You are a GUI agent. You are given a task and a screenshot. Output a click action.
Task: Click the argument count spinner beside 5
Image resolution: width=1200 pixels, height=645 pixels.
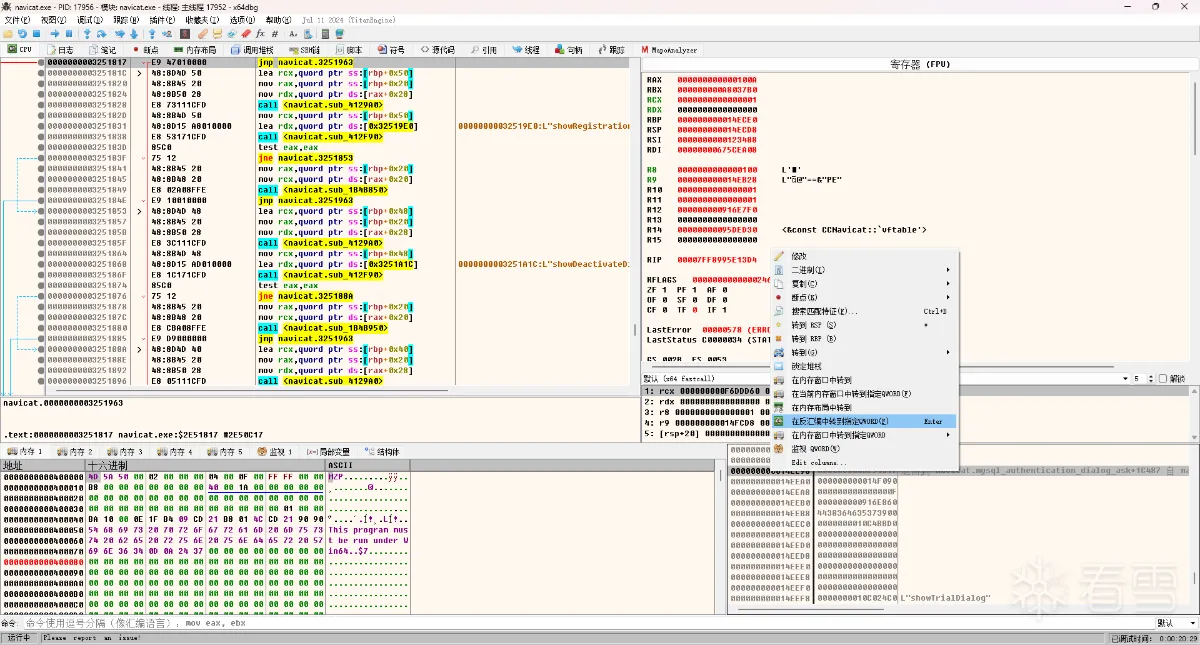point(1150,379)
